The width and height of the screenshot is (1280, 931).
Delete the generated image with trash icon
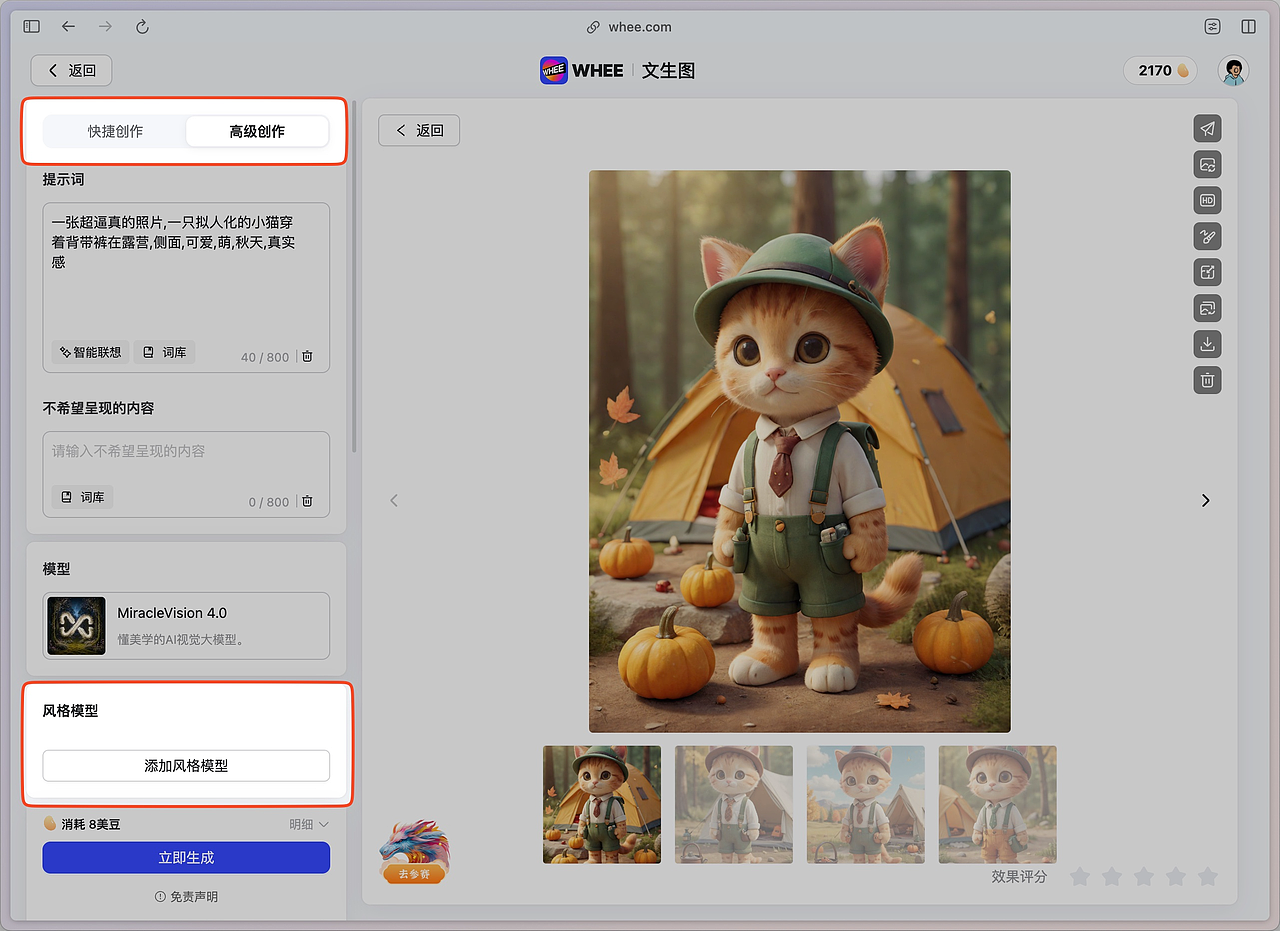pos(1207,380)
